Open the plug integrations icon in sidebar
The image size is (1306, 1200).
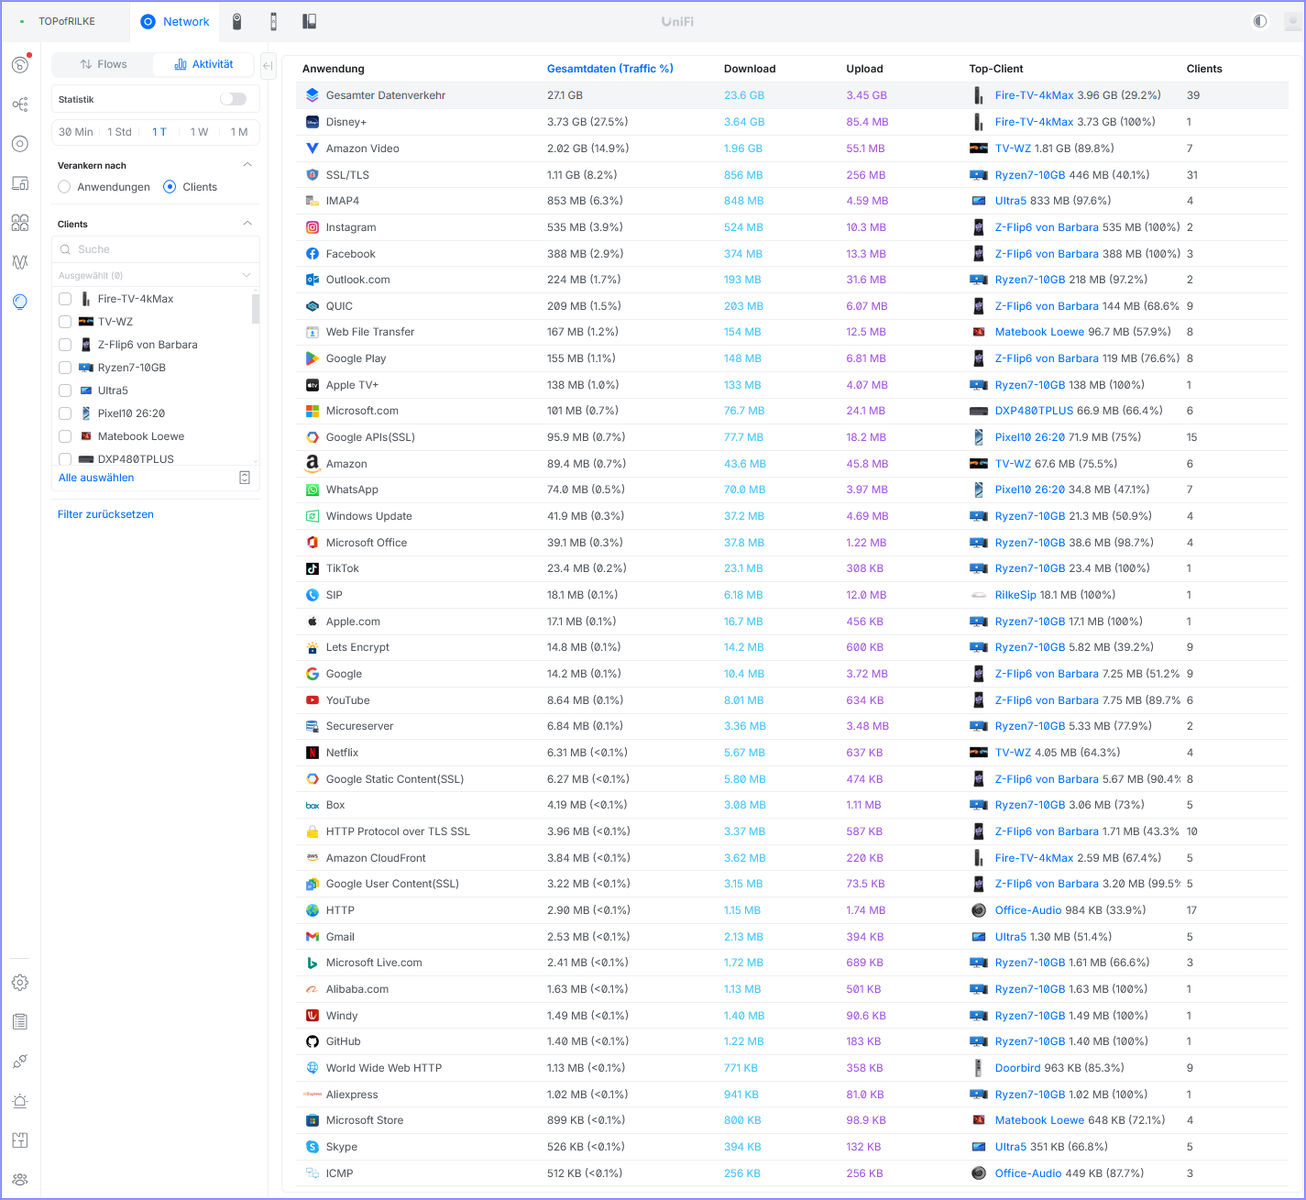[x=20, y=1062]
